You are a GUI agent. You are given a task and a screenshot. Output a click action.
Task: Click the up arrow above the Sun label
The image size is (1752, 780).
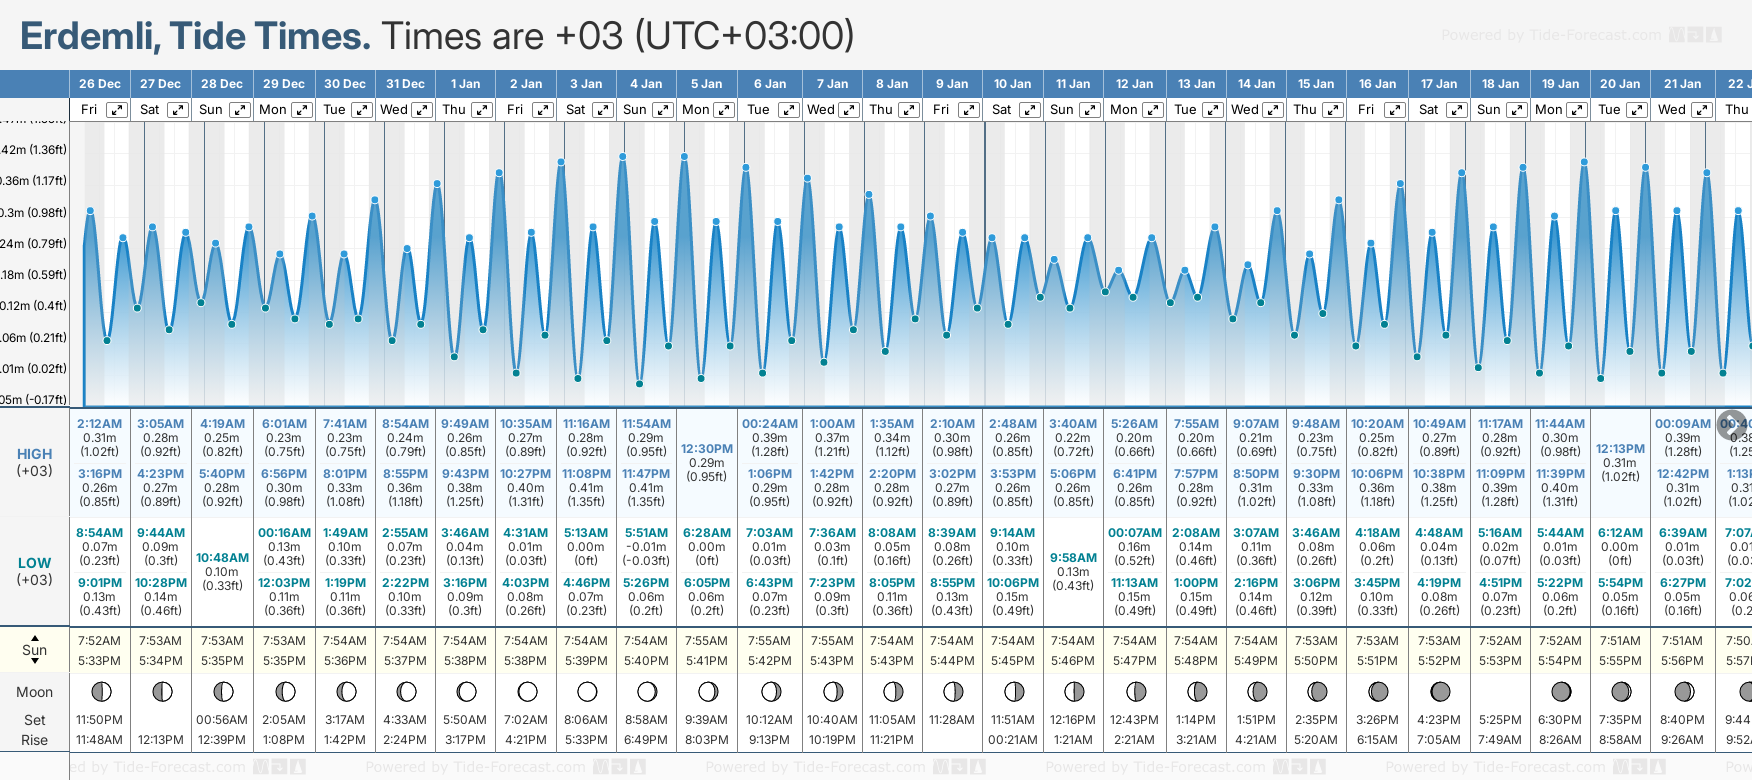click(x=35, y=637)
